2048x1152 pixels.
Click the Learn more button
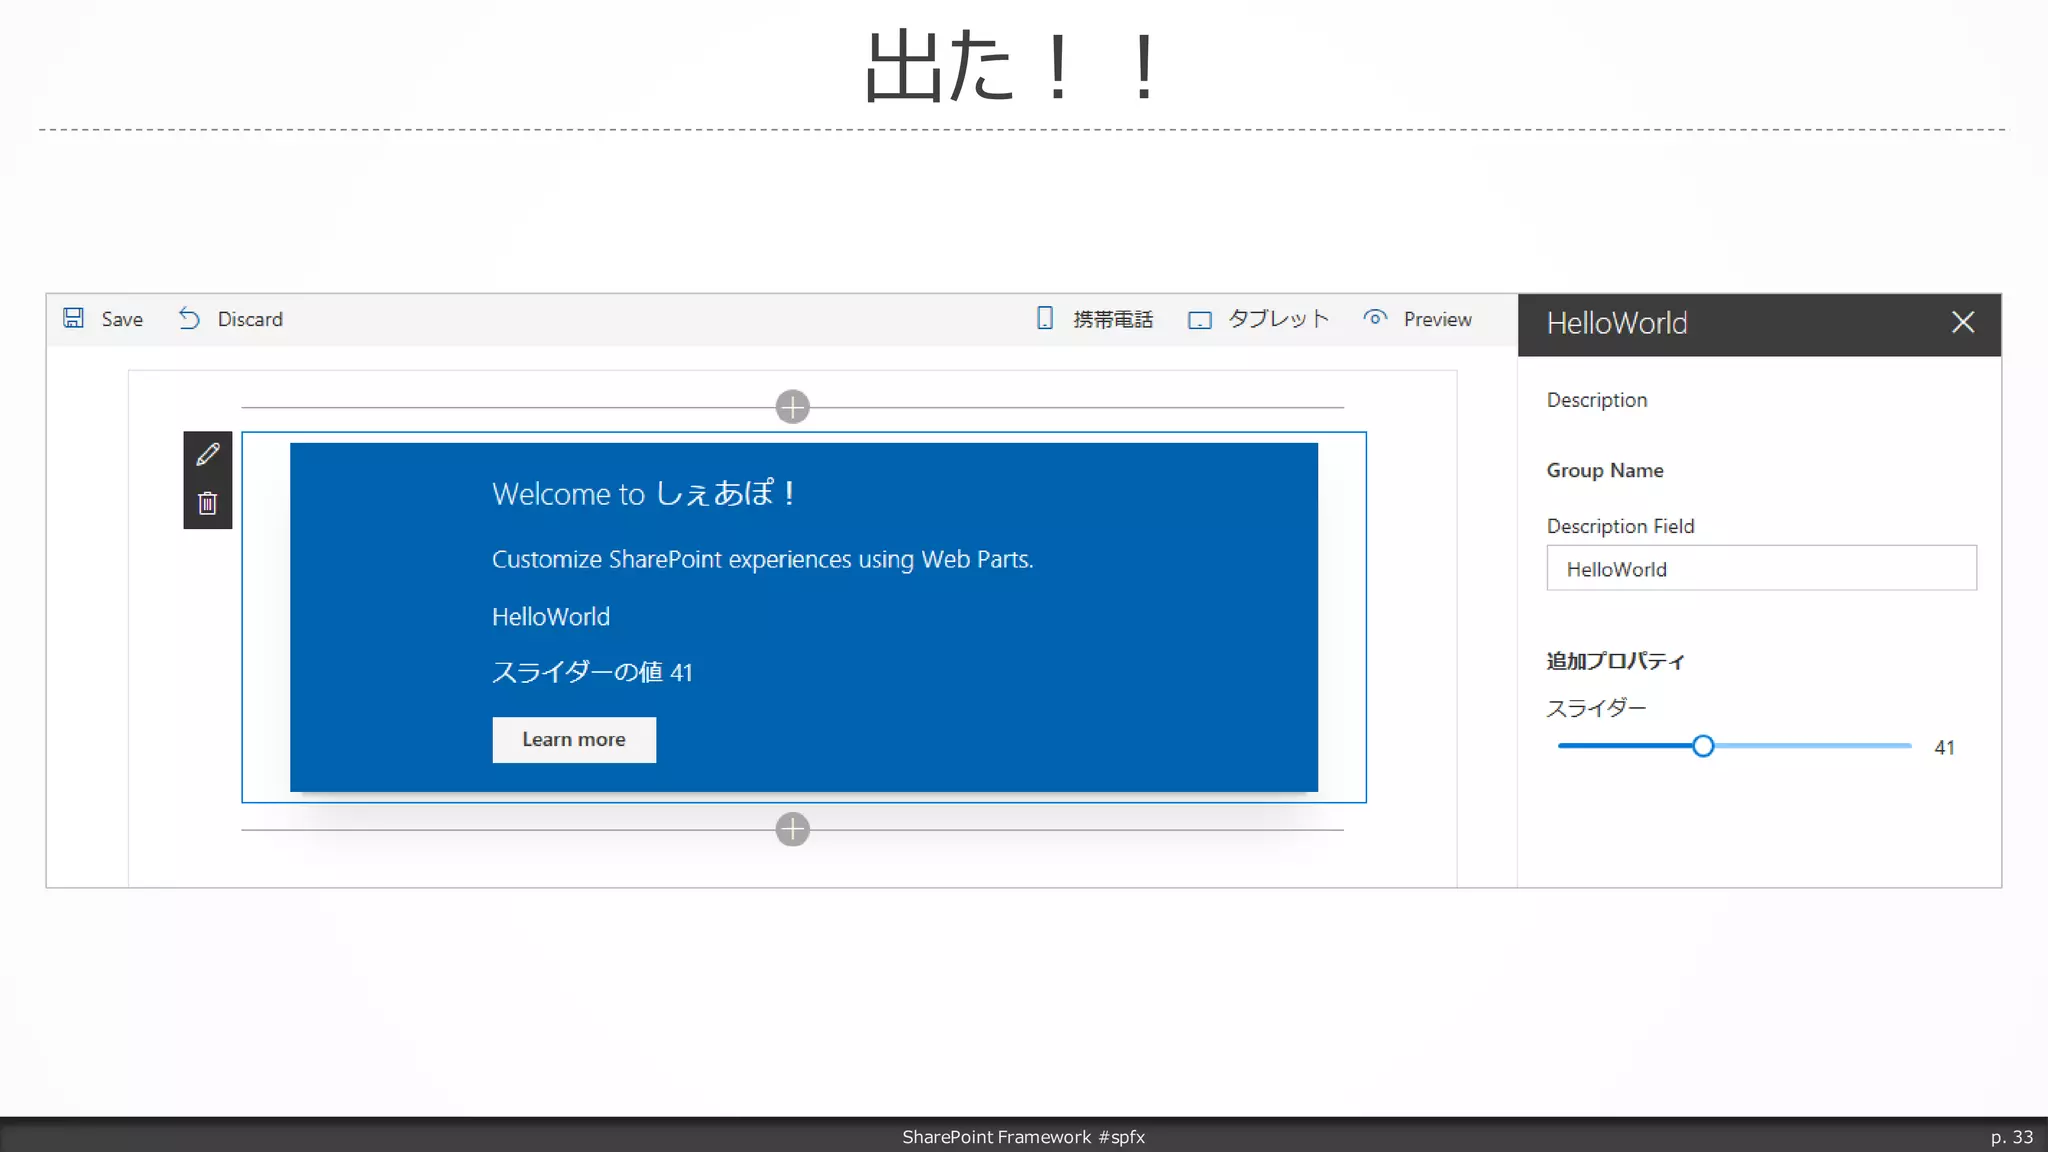574,740
